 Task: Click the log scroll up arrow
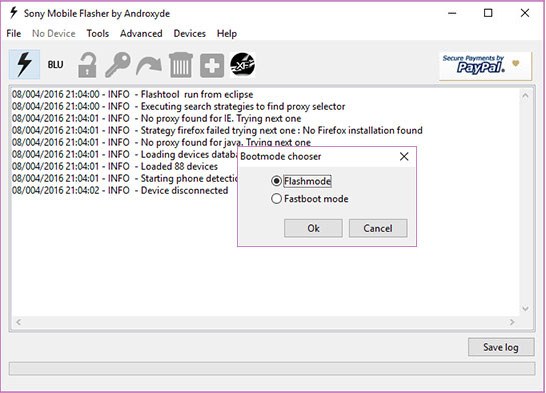coord(525,96)
